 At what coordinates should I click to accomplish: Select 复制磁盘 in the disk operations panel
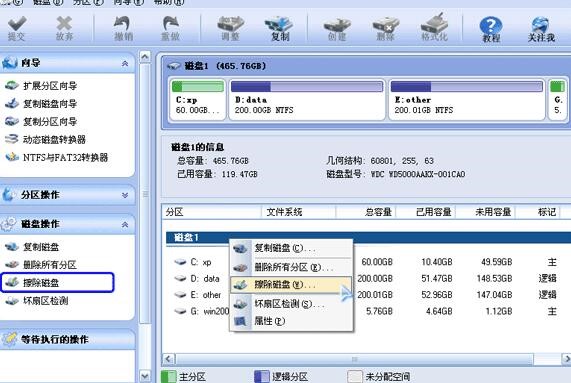[x=32, y=247]
